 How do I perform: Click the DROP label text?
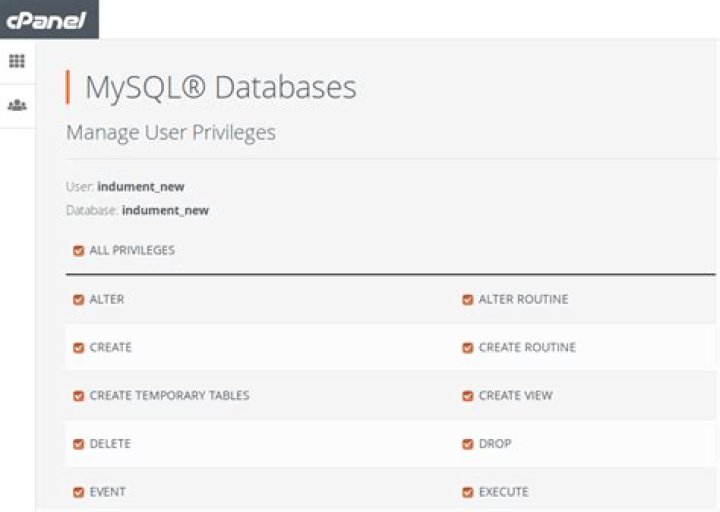[x=495, y=444]
